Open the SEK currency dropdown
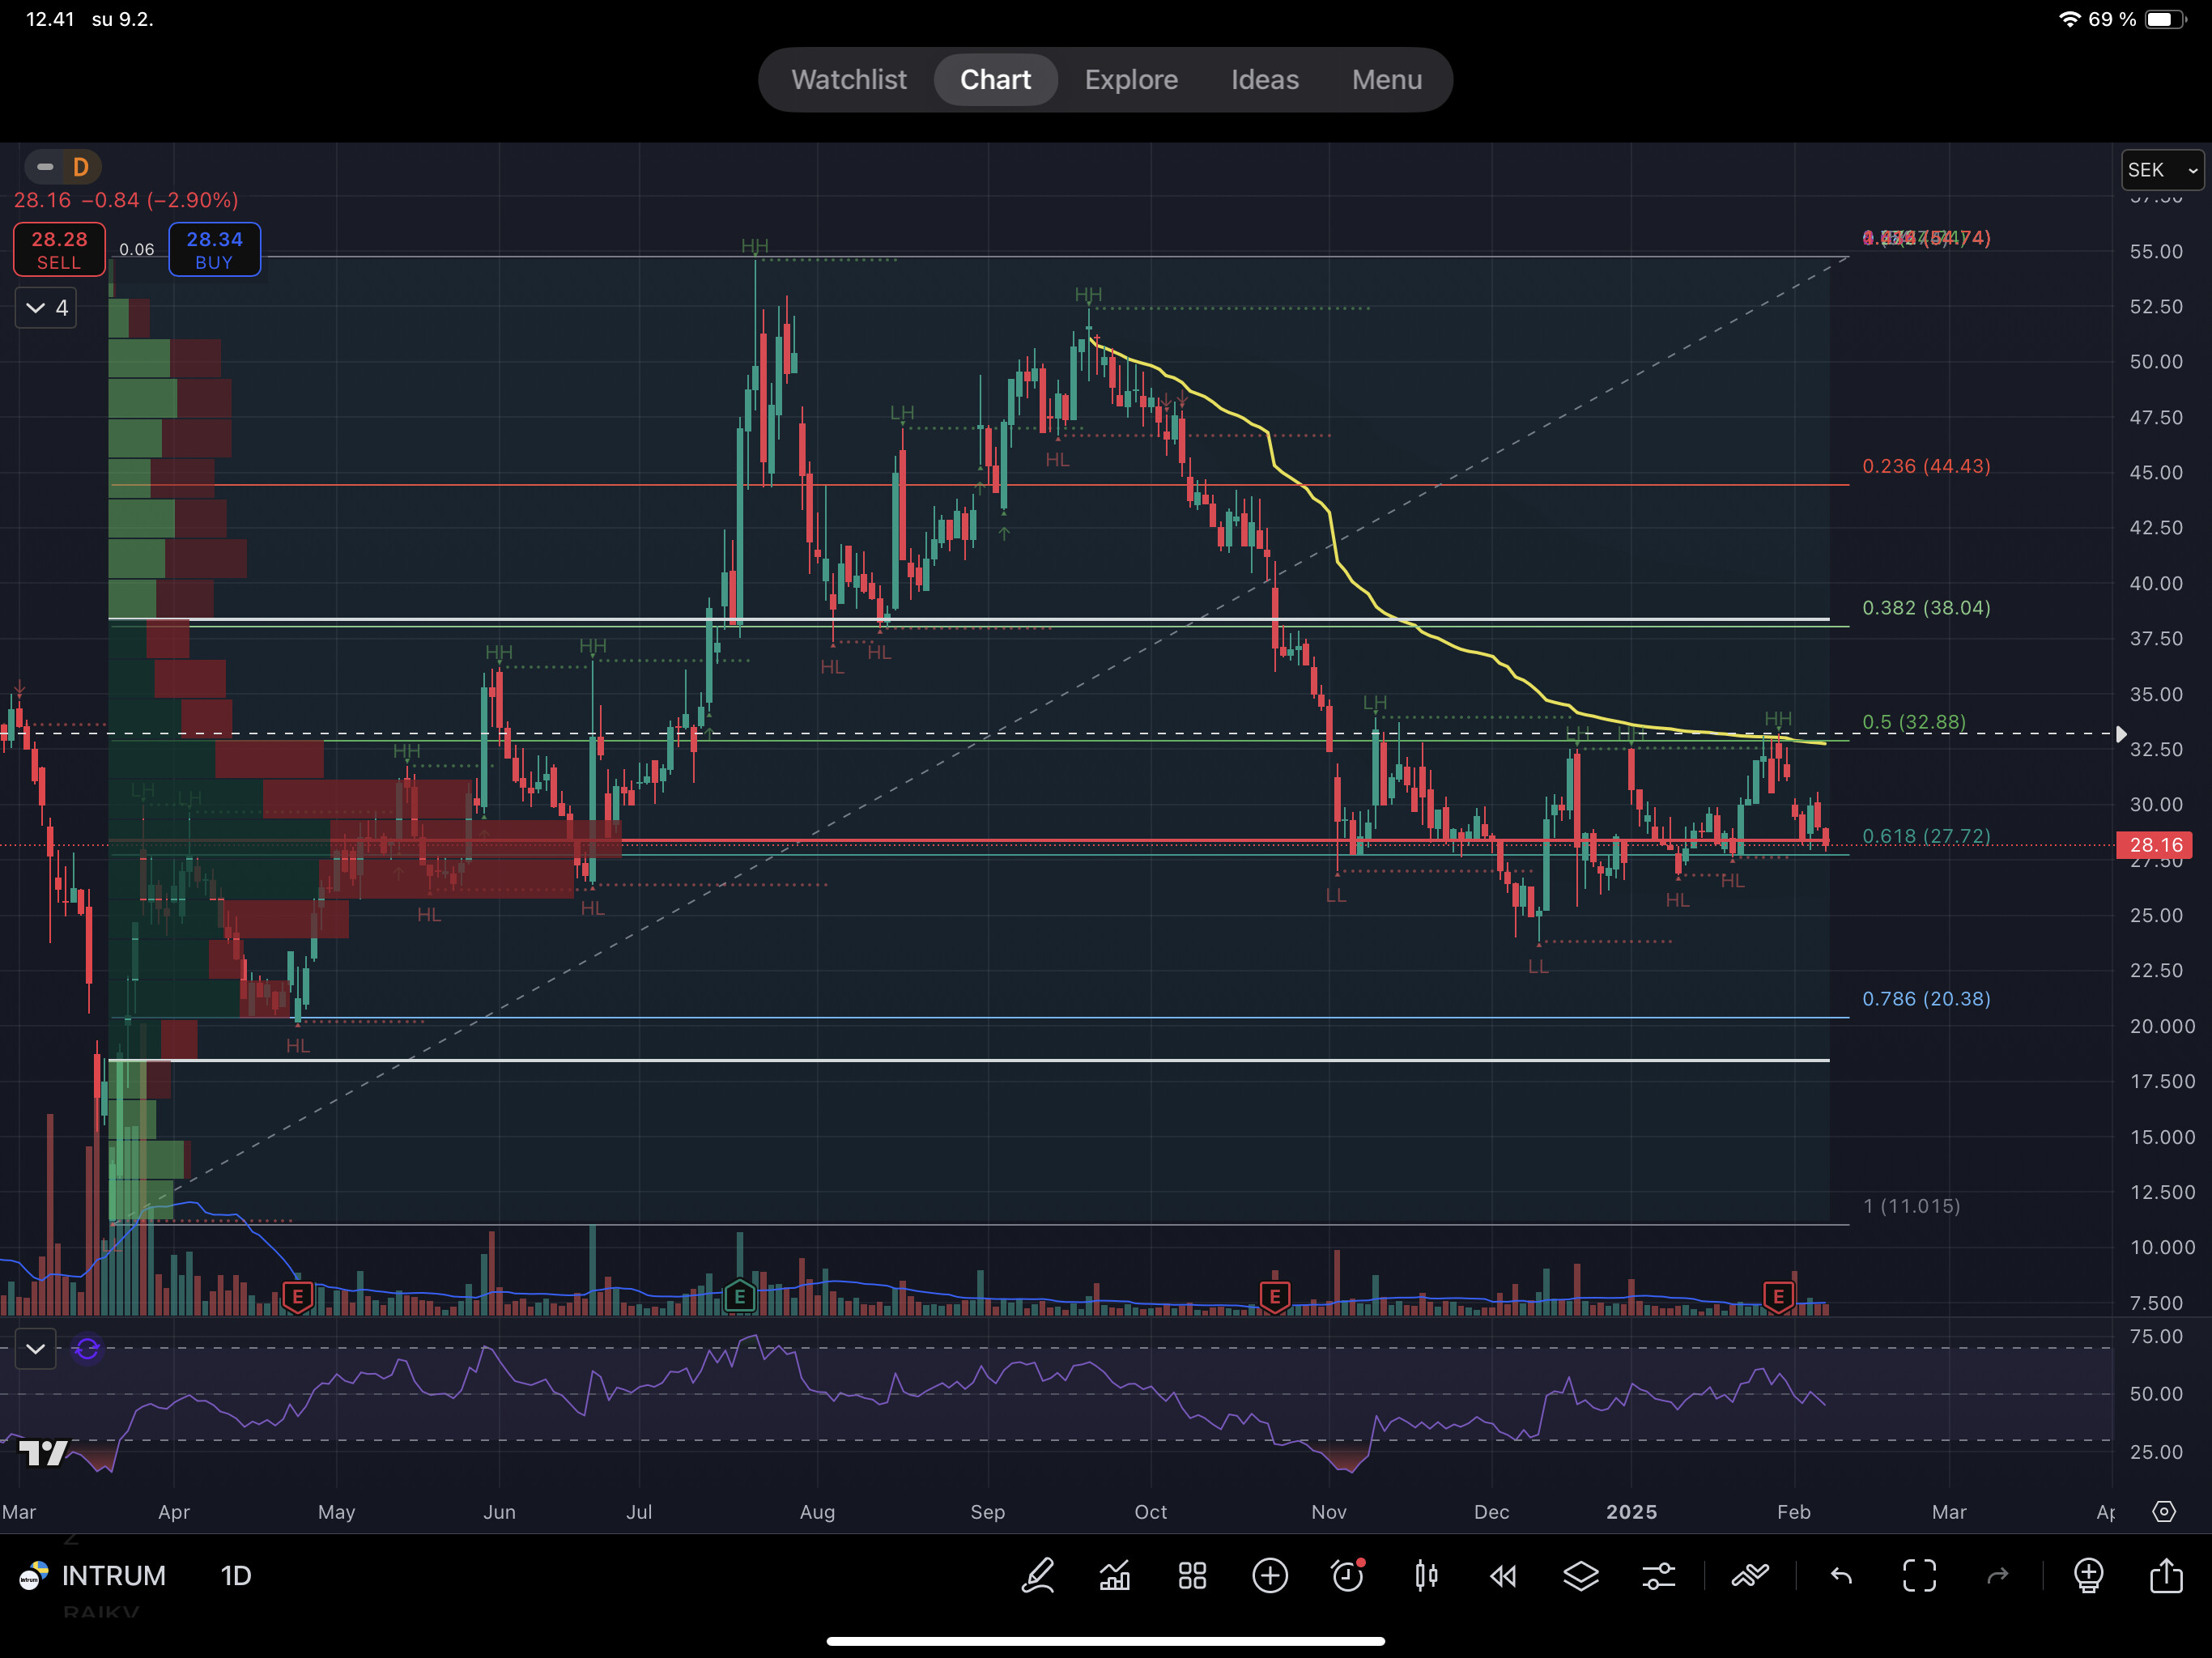The height and width of the screenshot is (1658, 2212). 2161,170
